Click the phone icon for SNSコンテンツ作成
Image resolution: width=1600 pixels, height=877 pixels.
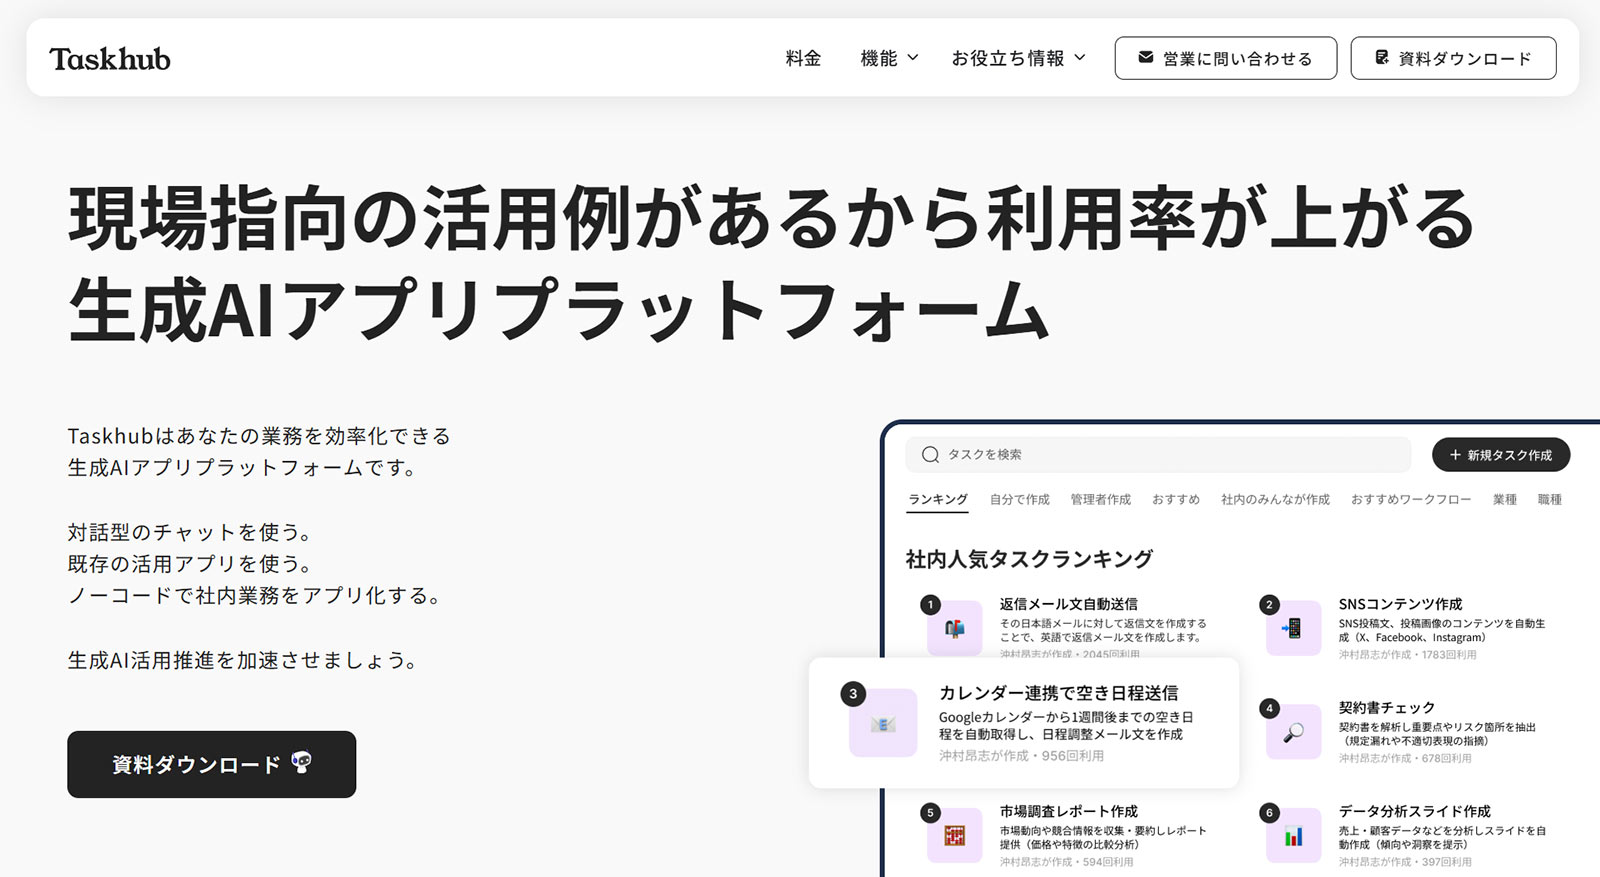click(x=1294, y=629)
